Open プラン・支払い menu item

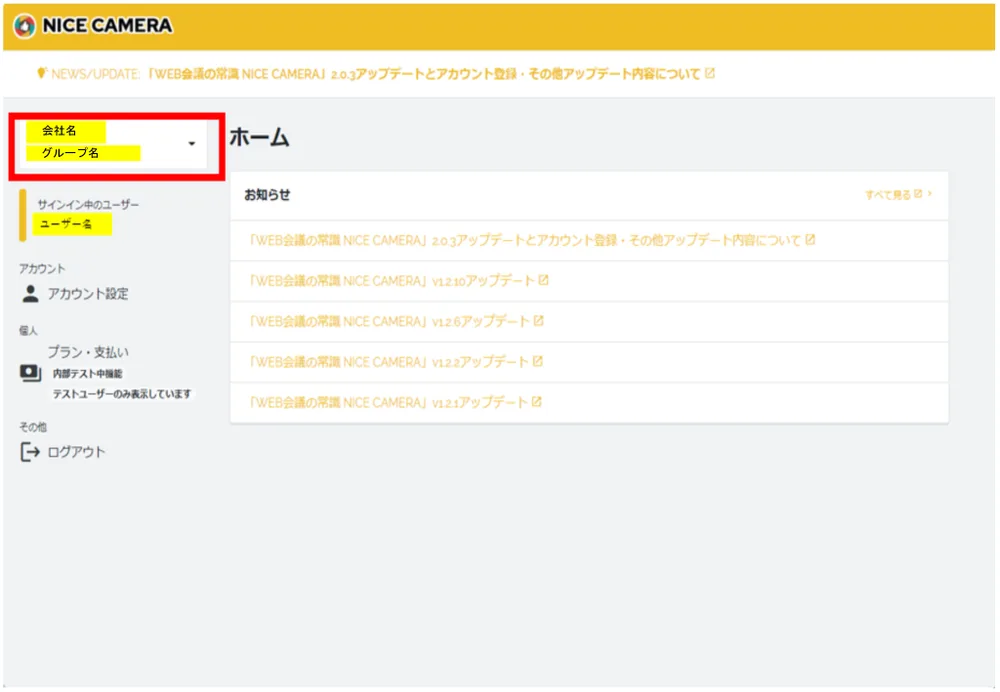88,352
